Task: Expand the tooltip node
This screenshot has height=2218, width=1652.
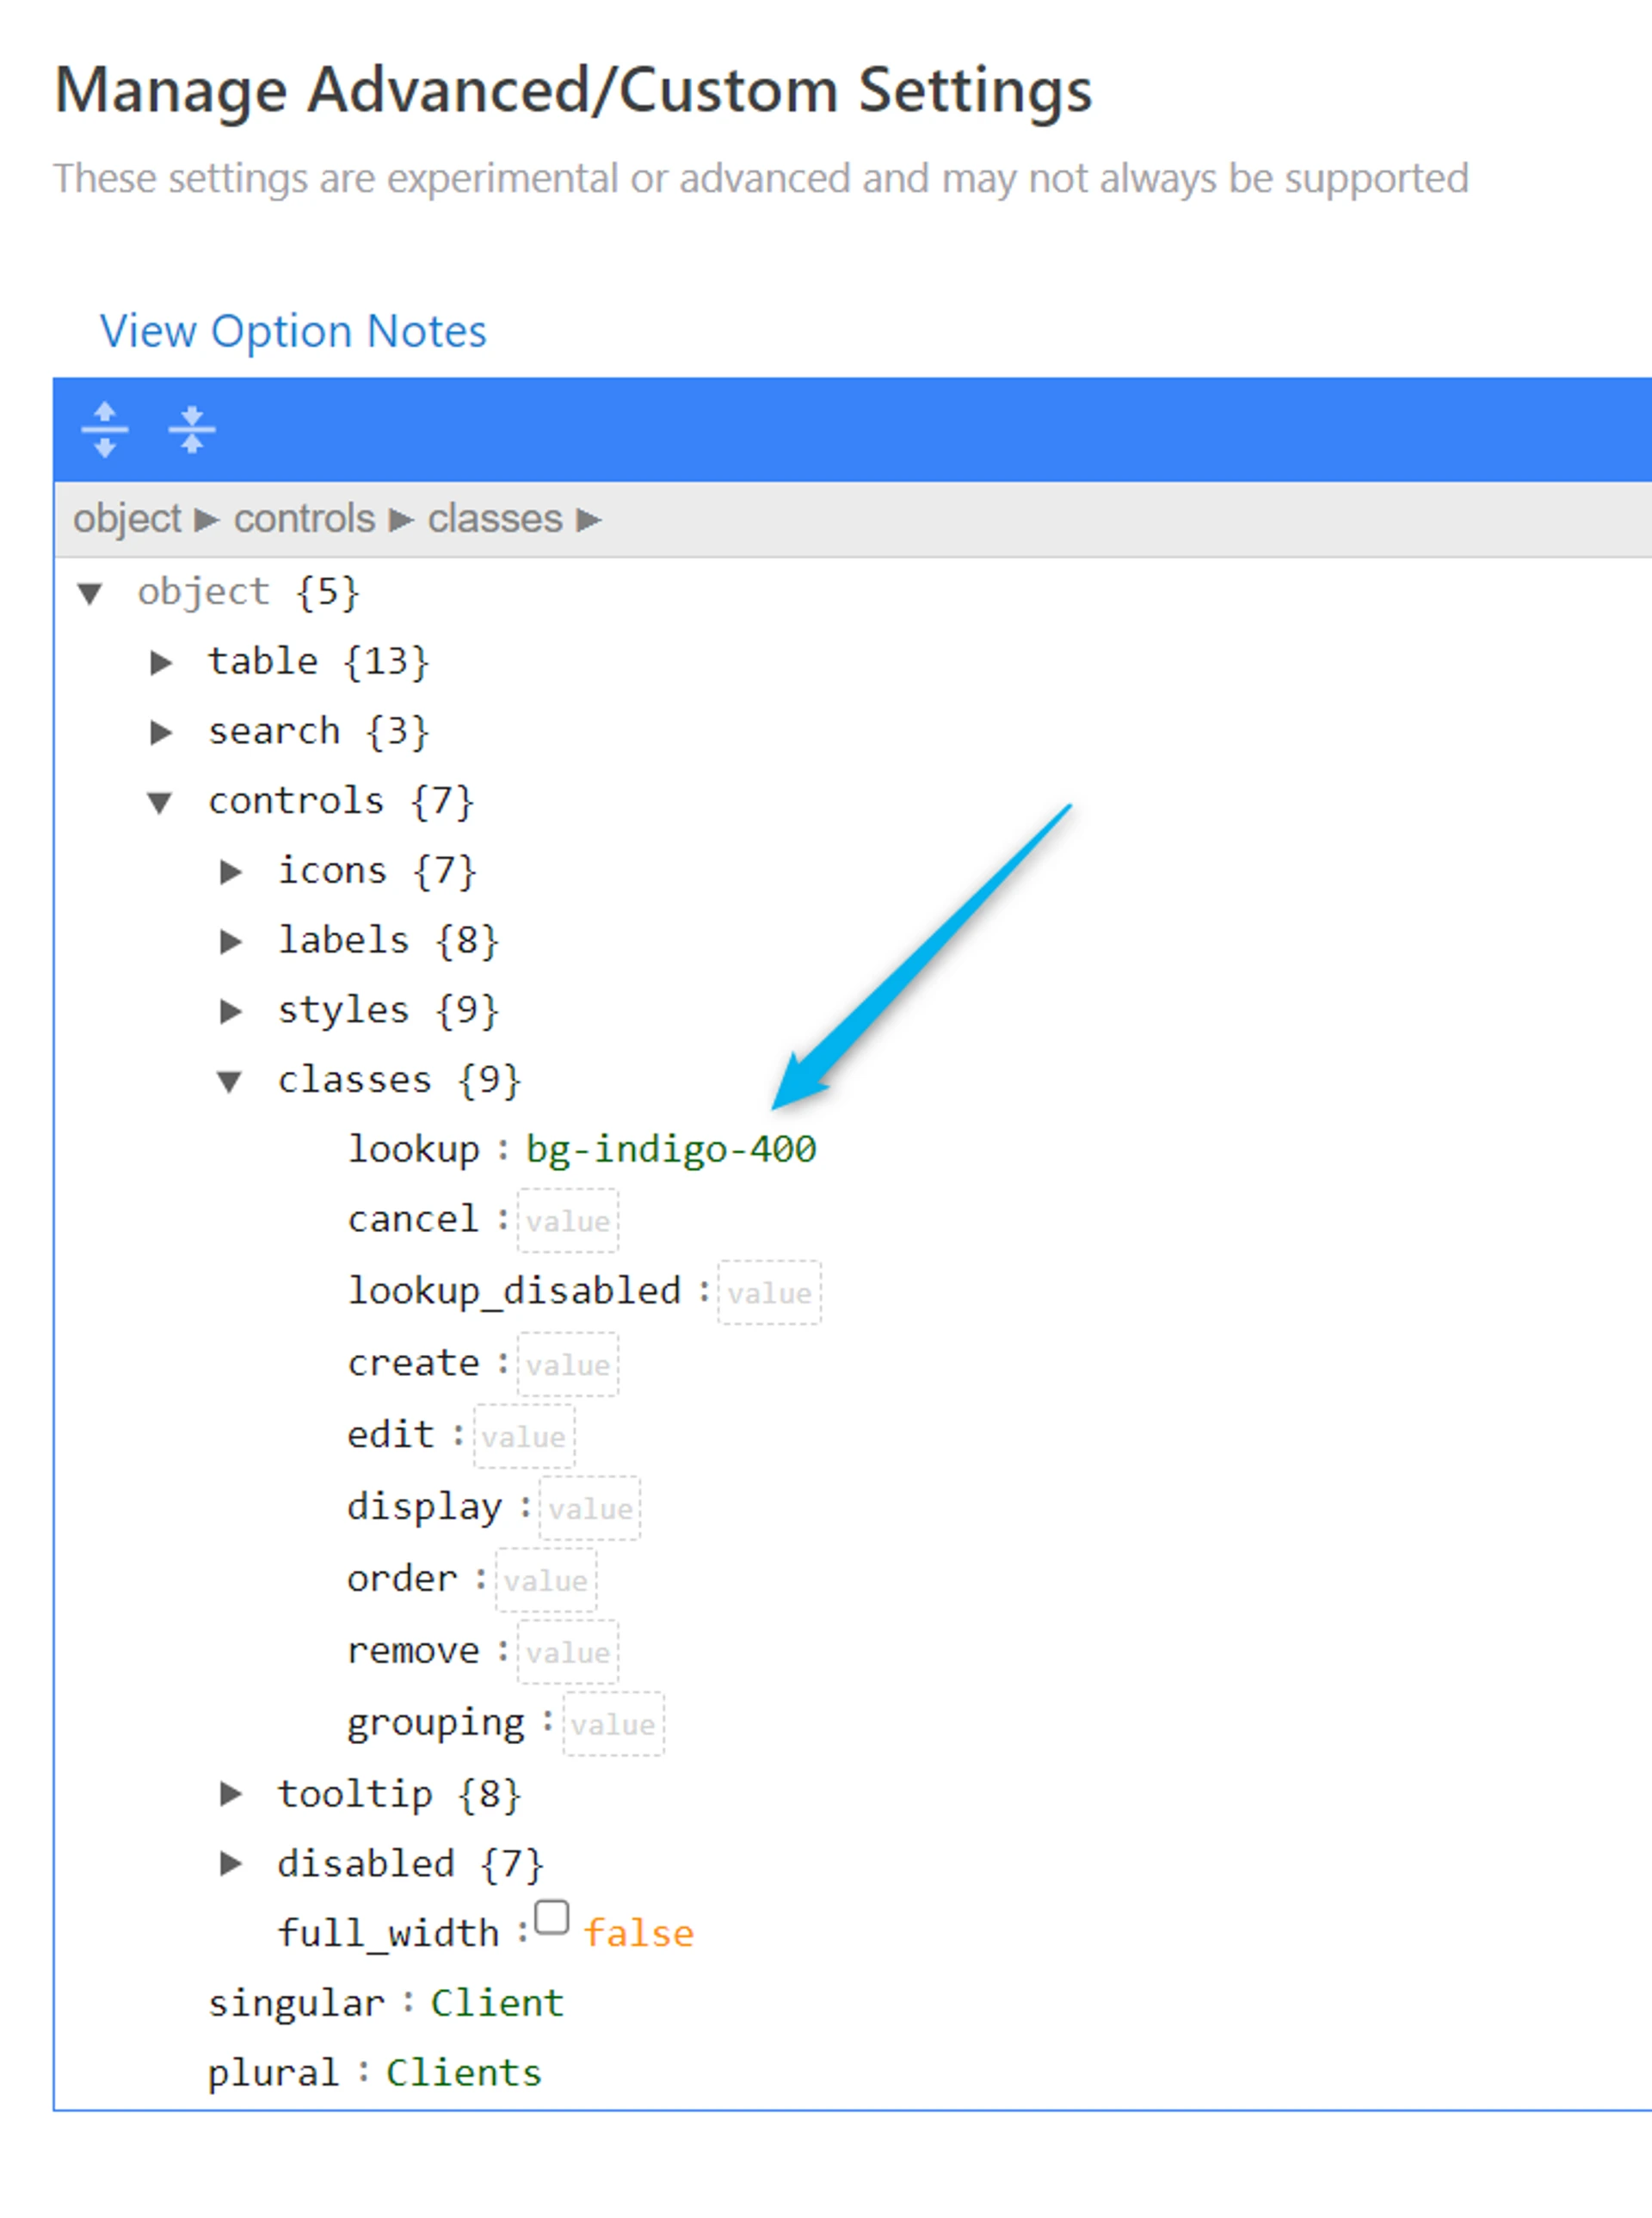Action: (231, 1794)
